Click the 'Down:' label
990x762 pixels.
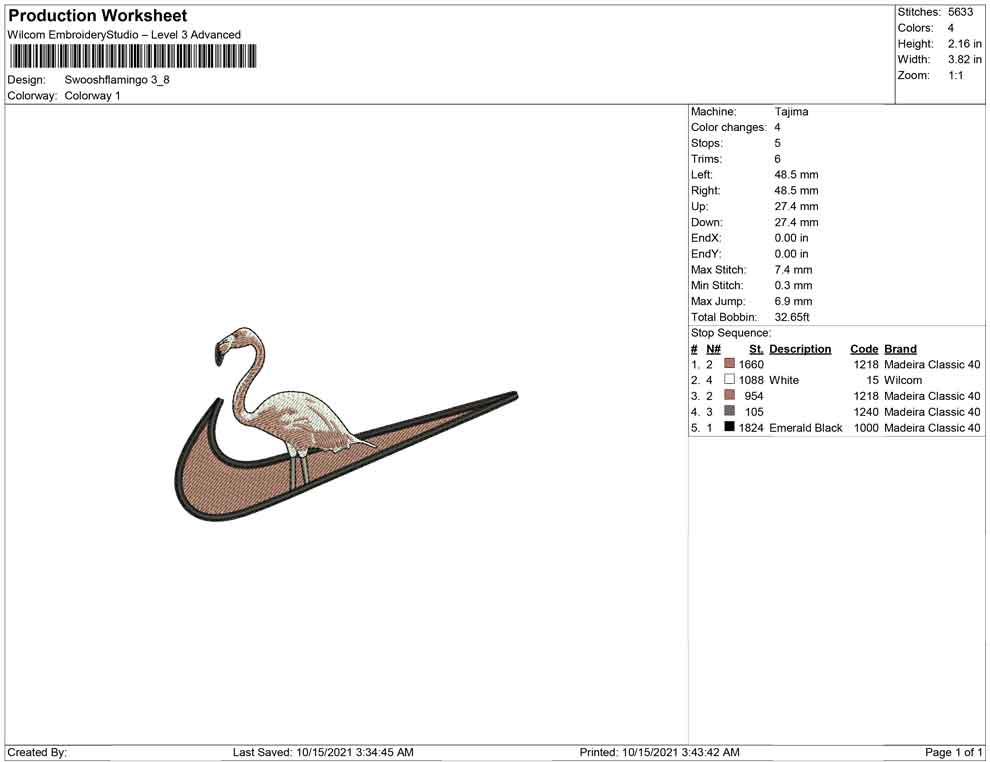[707, 222]
